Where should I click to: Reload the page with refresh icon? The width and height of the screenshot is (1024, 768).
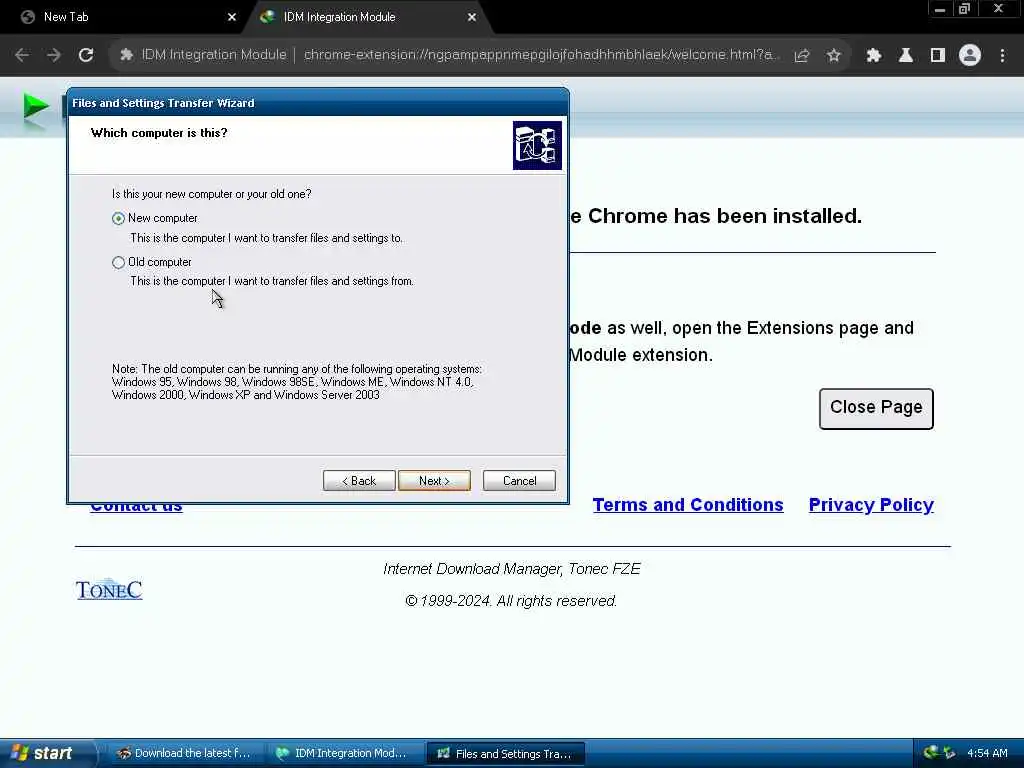pyautogui.click(x=86, y=55)
